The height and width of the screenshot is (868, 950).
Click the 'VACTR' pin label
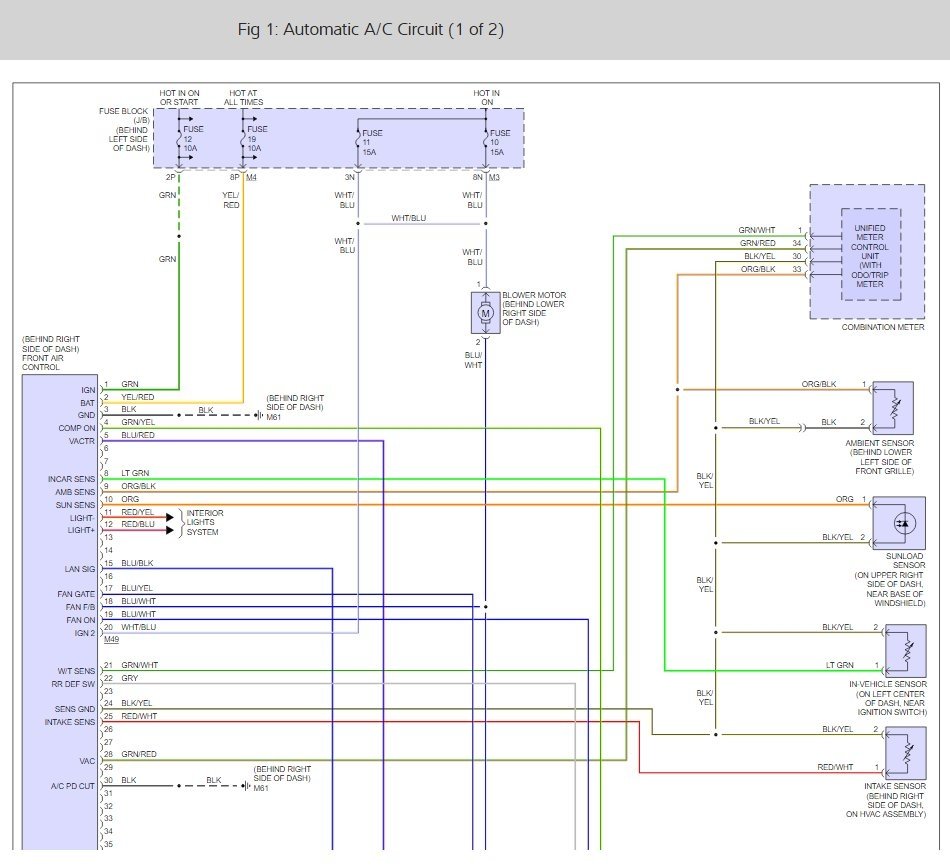click(x=82, y=441)
